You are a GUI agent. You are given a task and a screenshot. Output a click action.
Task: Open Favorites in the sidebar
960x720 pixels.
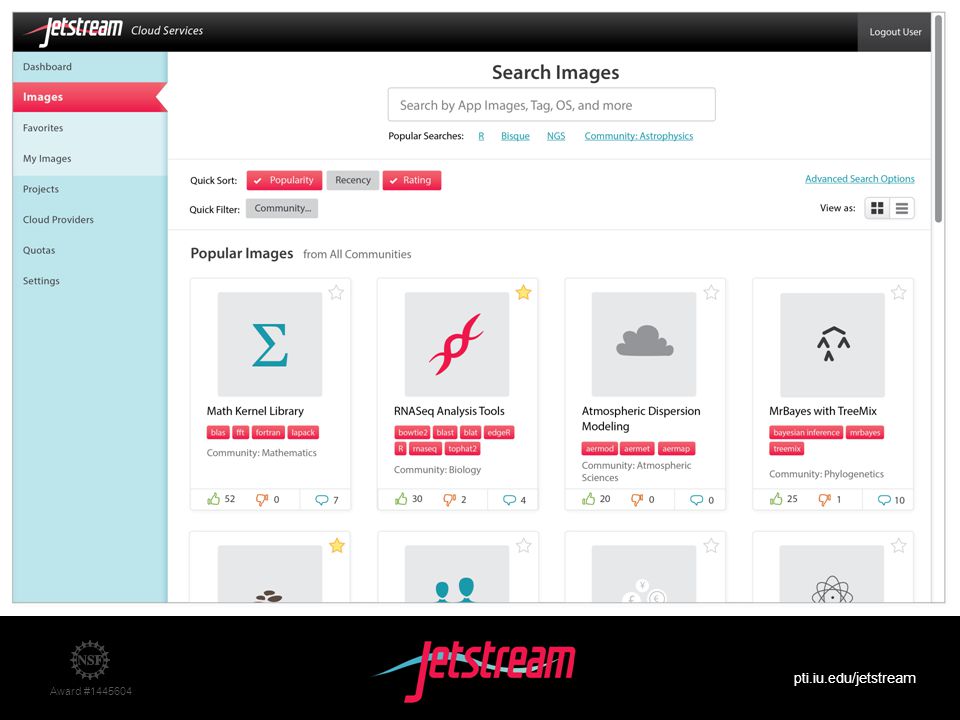90,128
